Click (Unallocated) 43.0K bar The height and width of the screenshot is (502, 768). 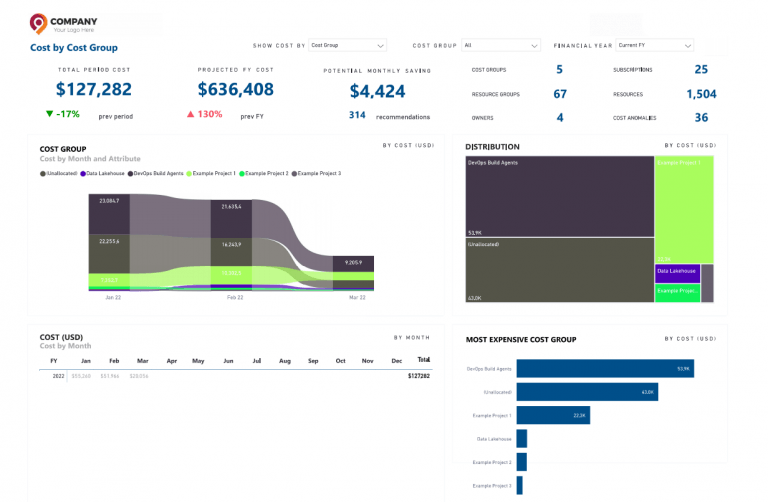[587, 392]
